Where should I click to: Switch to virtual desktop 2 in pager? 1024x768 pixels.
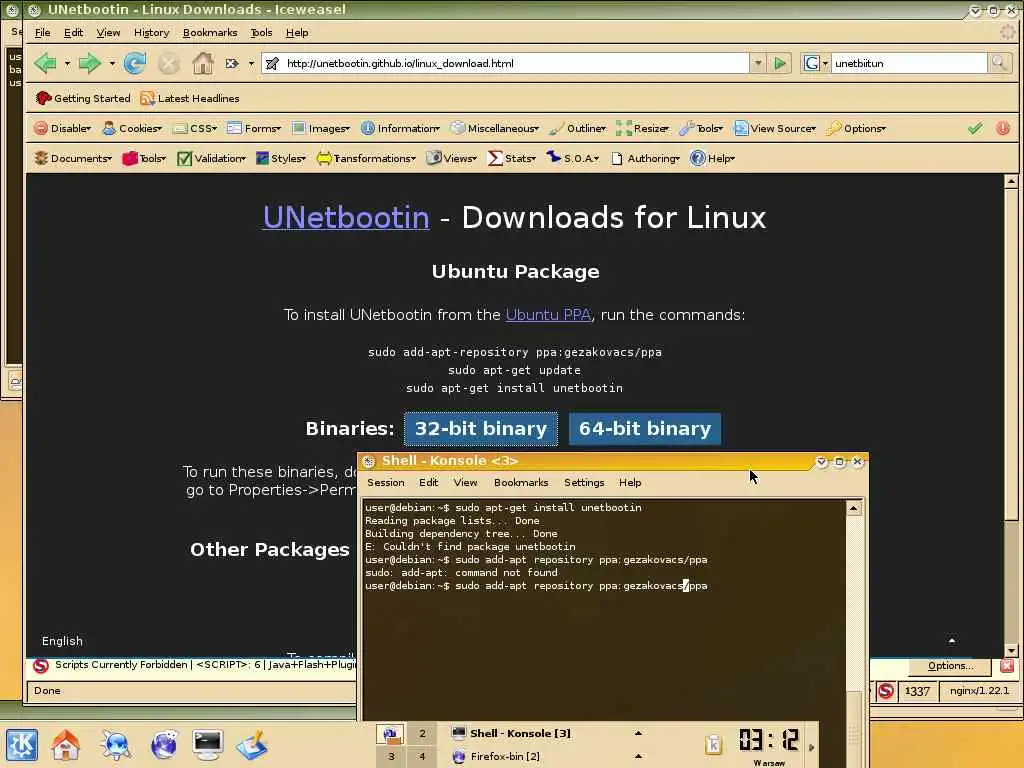(422, 733)
